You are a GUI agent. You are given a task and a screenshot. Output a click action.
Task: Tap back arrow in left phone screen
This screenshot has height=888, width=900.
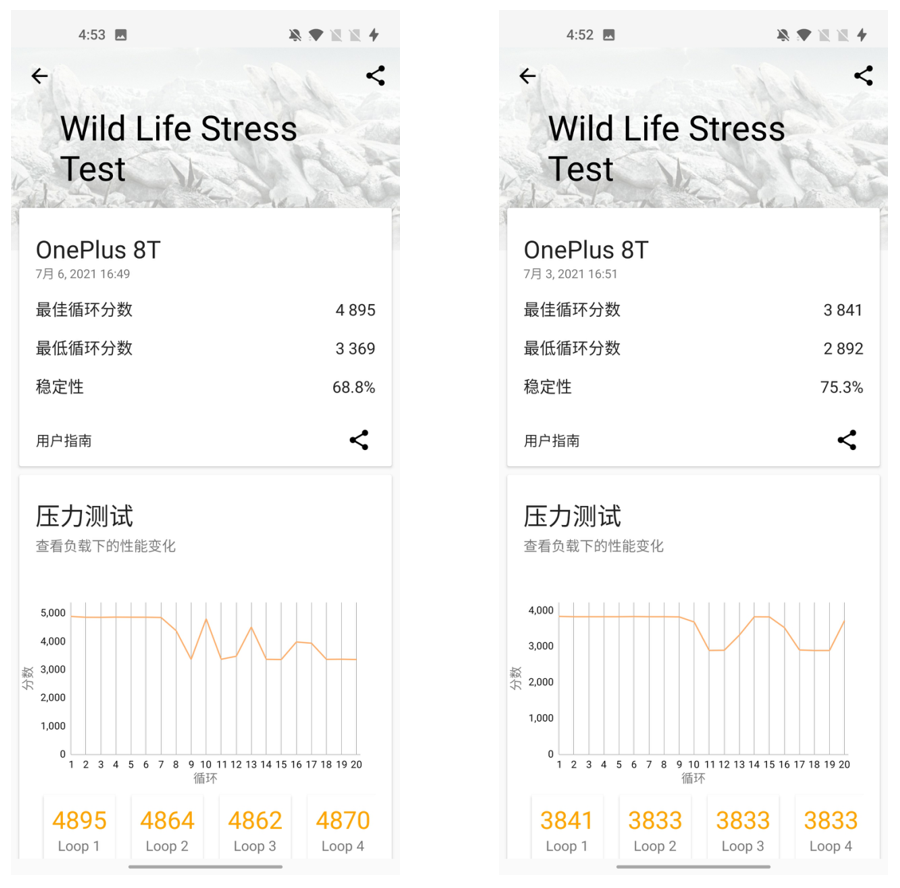click(x=40, y=76)
